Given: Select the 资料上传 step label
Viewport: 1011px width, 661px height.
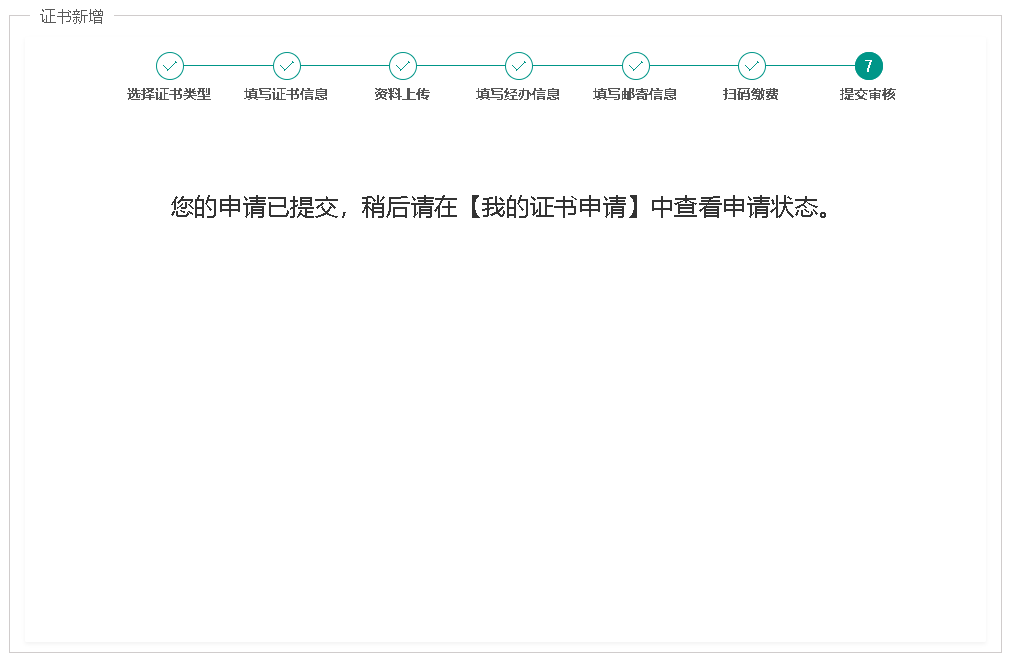Looking at the screenshot, I should pyautogui.click(x=402, y=95).
